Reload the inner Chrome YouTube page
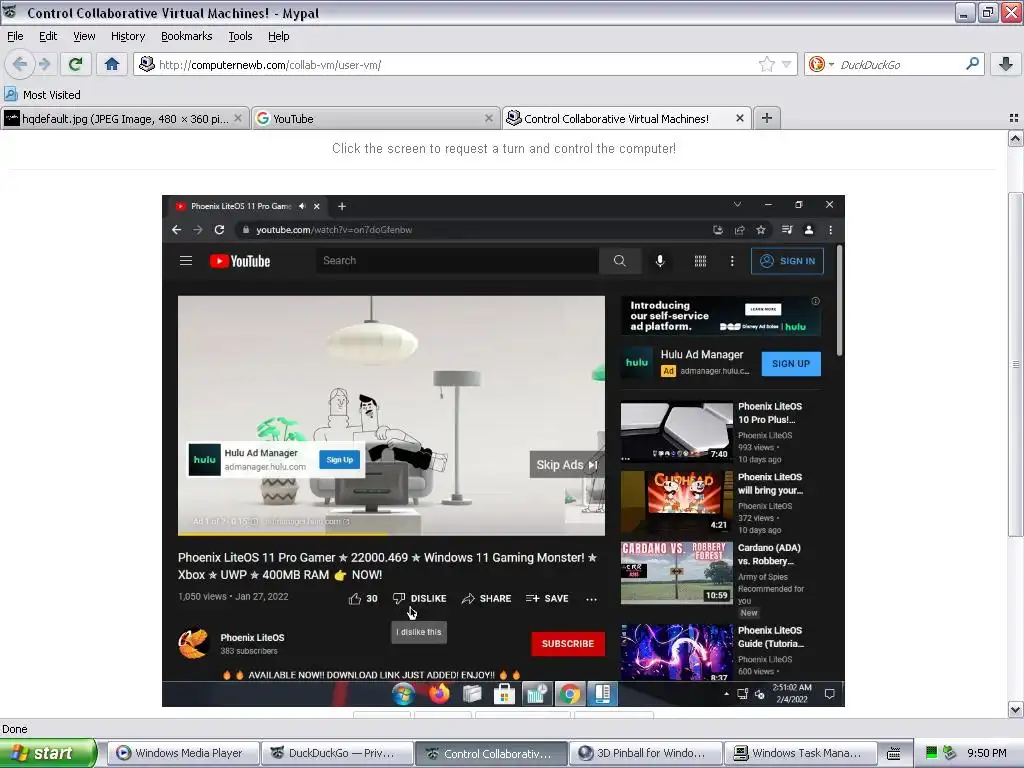The width and height of the screenshot is (1024, 768). pos(219,230)
